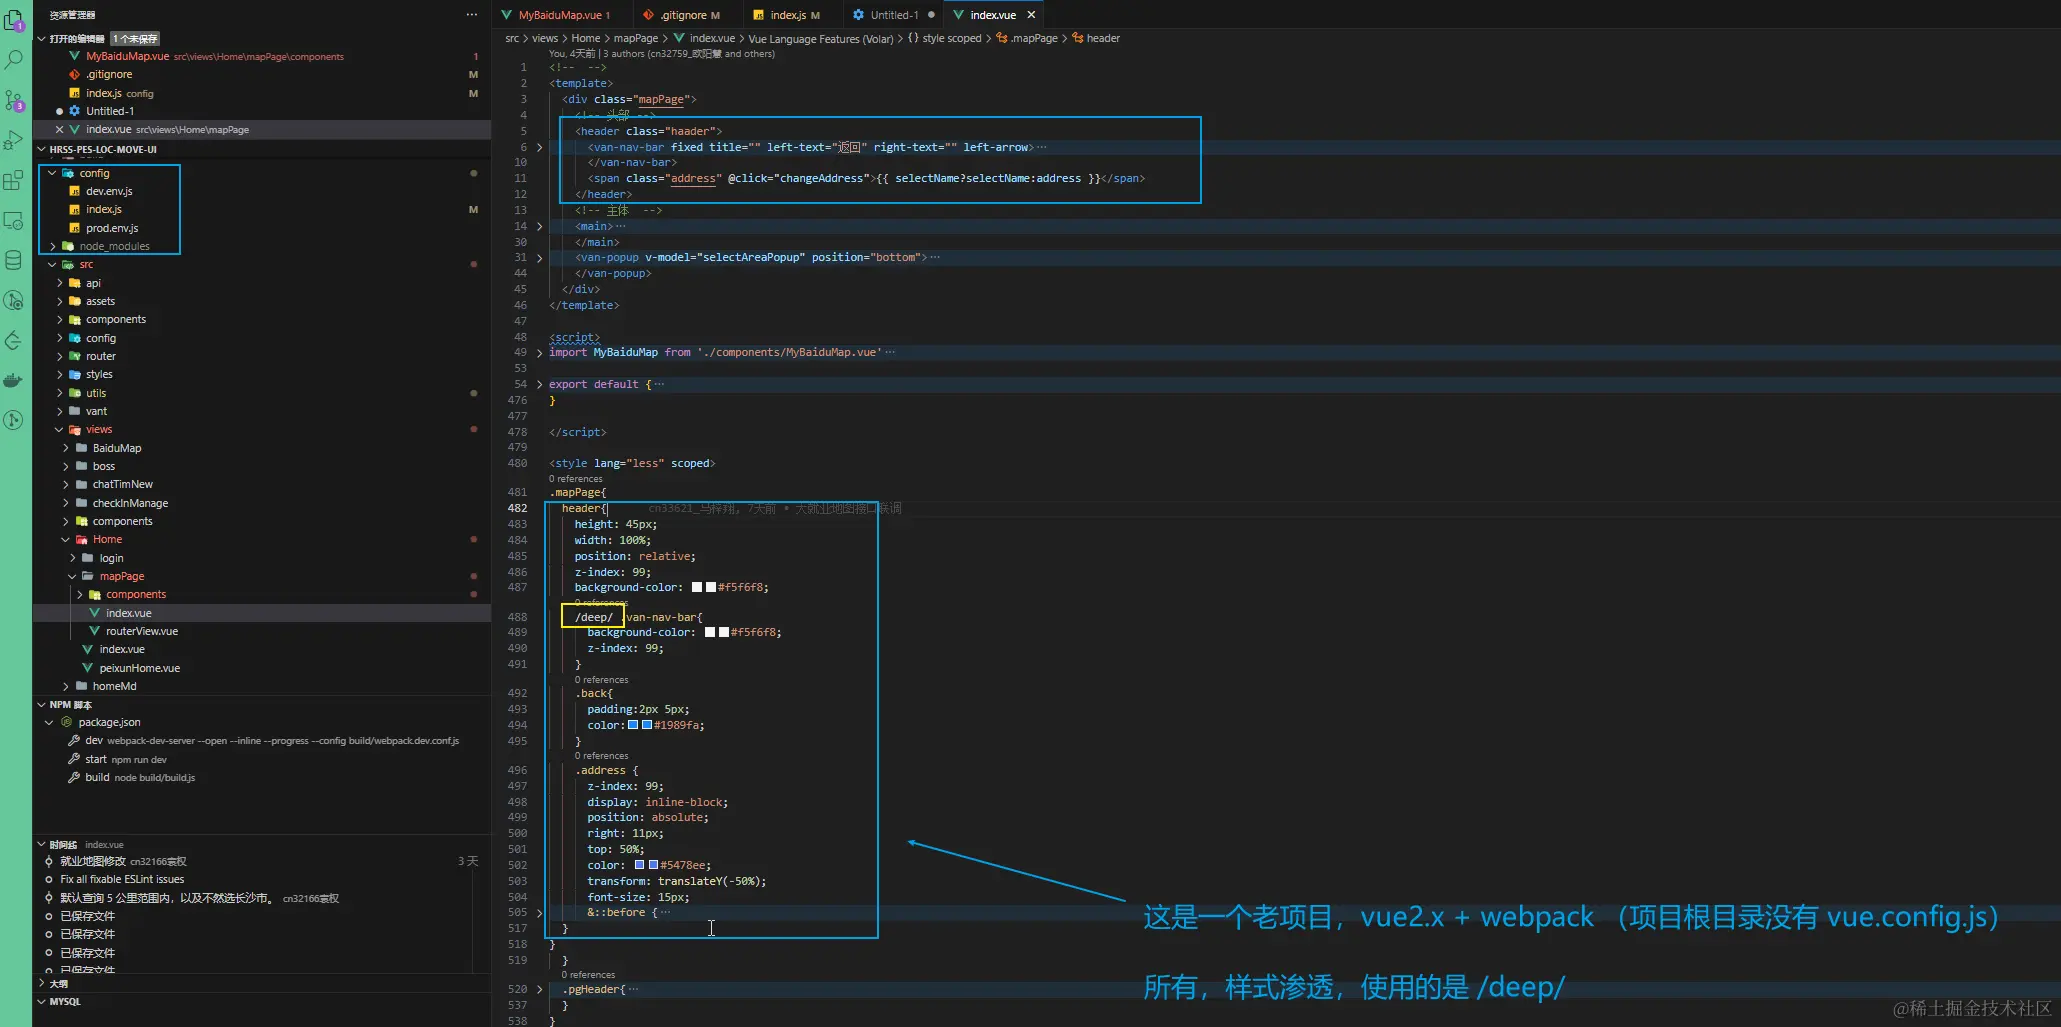The height and width of the screenshot is (1027, 2061).
Task: Open the Docker view in the activity bar
Action: [x=14, y=380]
